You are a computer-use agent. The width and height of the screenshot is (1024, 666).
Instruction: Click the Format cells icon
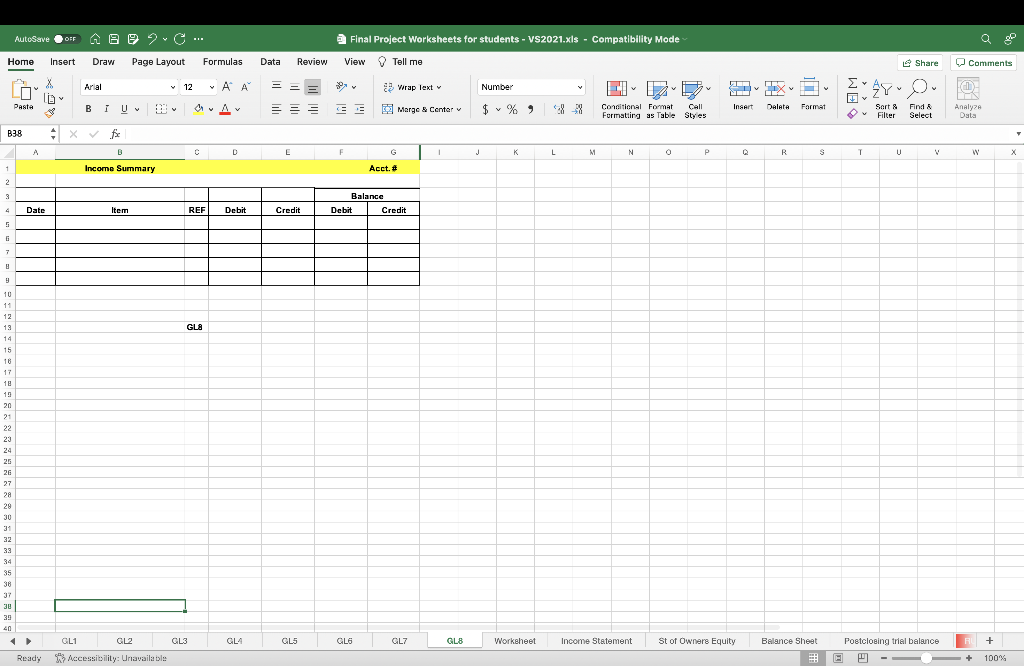tap(810, 88)
